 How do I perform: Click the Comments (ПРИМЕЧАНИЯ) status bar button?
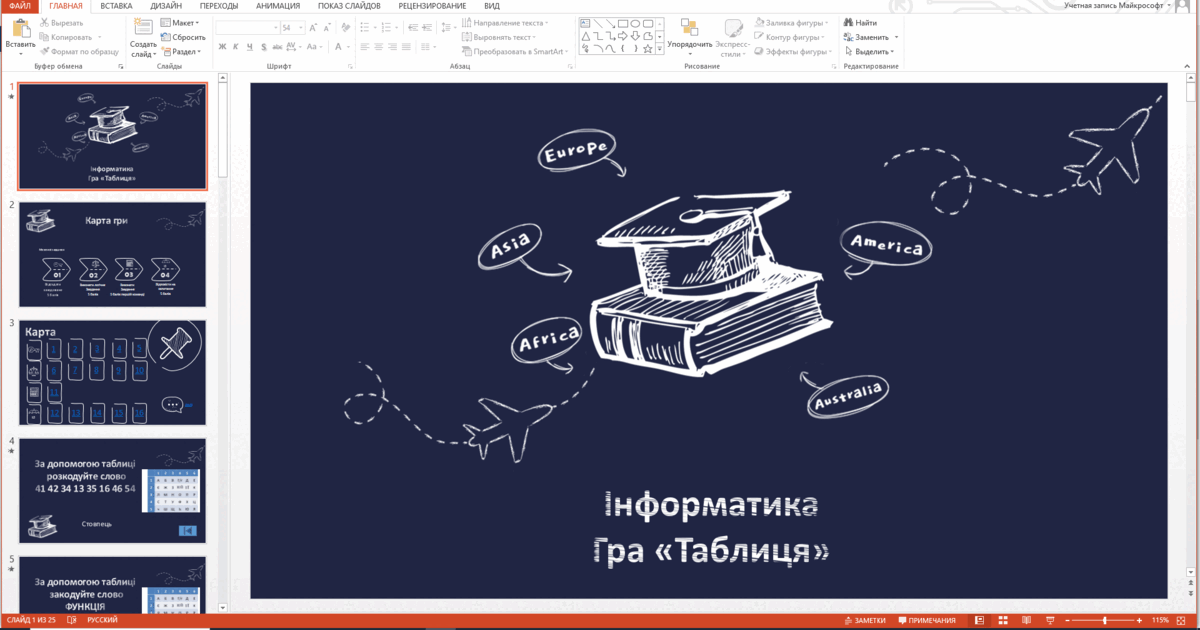(927, 620)
